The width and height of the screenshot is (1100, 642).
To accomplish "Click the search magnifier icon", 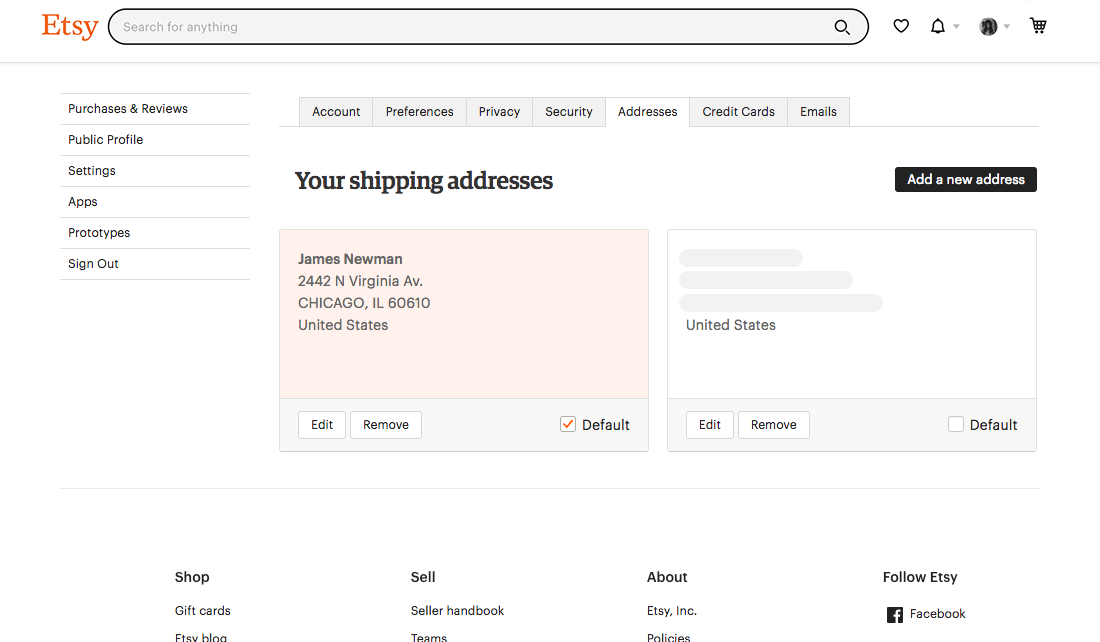I will [x=842, y=27].
